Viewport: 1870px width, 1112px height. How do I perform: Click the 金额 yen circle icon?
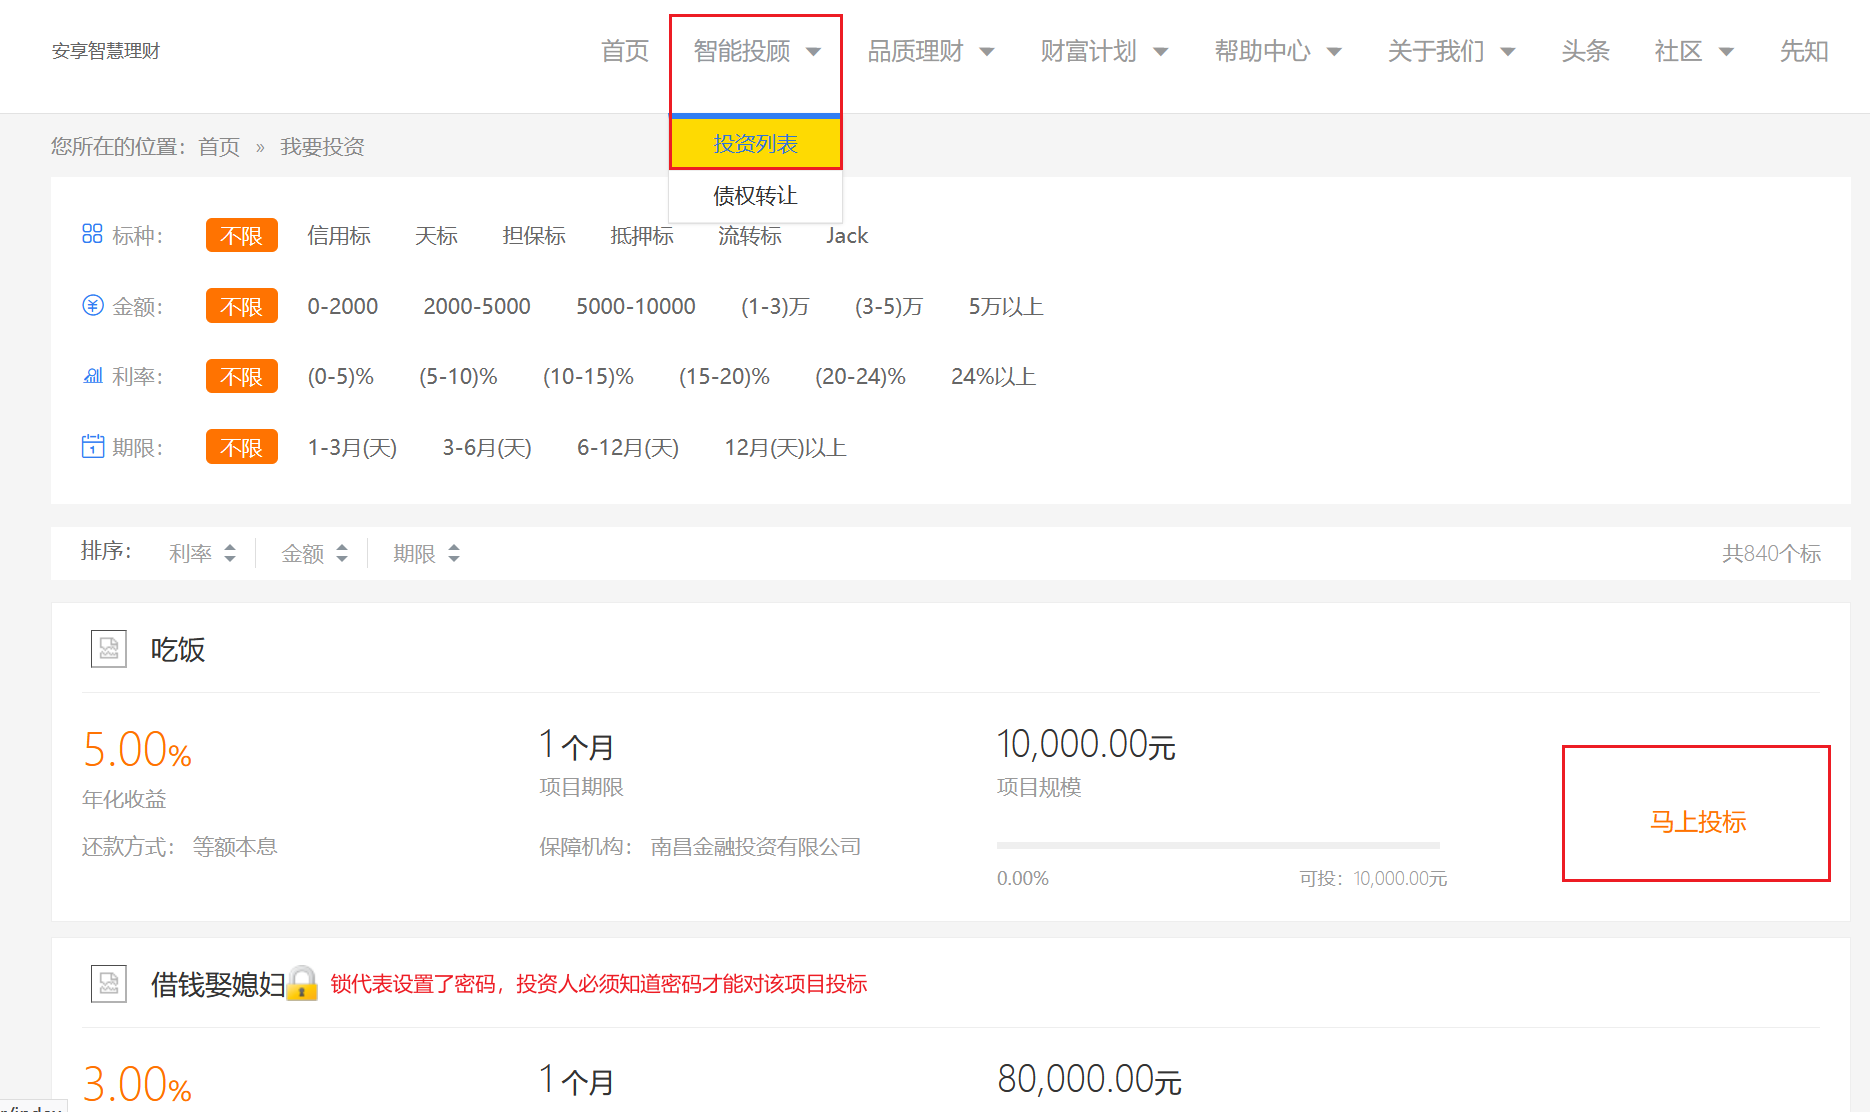pyautogui.click(x=92, y=305)
